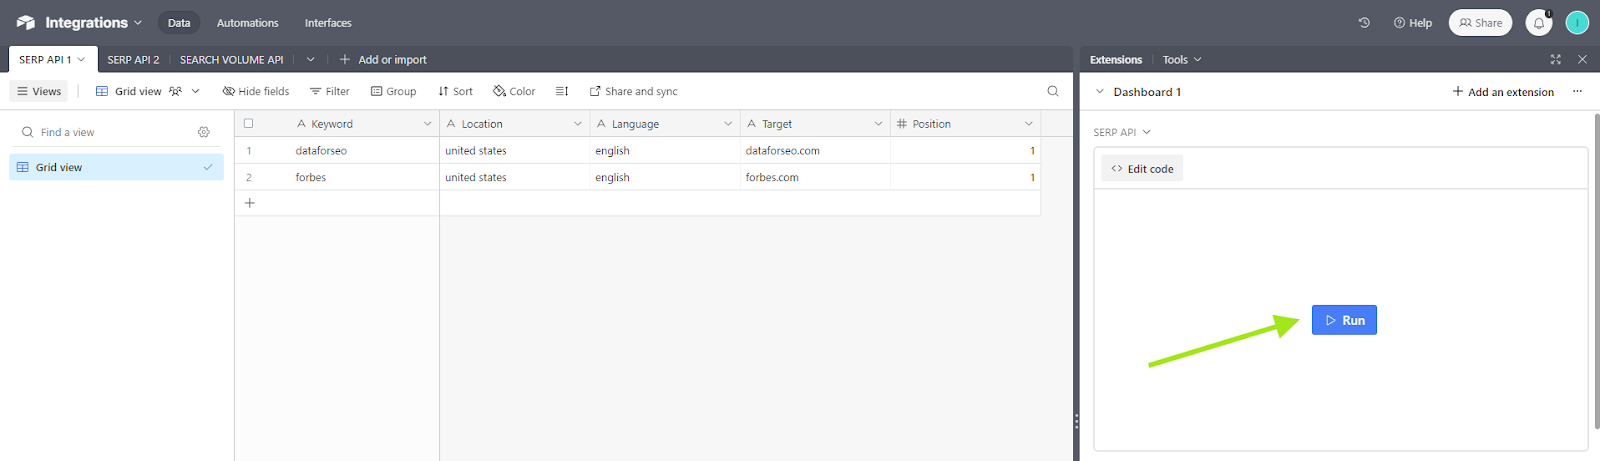Click the view settings gear icon
1600x461 pixels.
[x=204, y=132]
